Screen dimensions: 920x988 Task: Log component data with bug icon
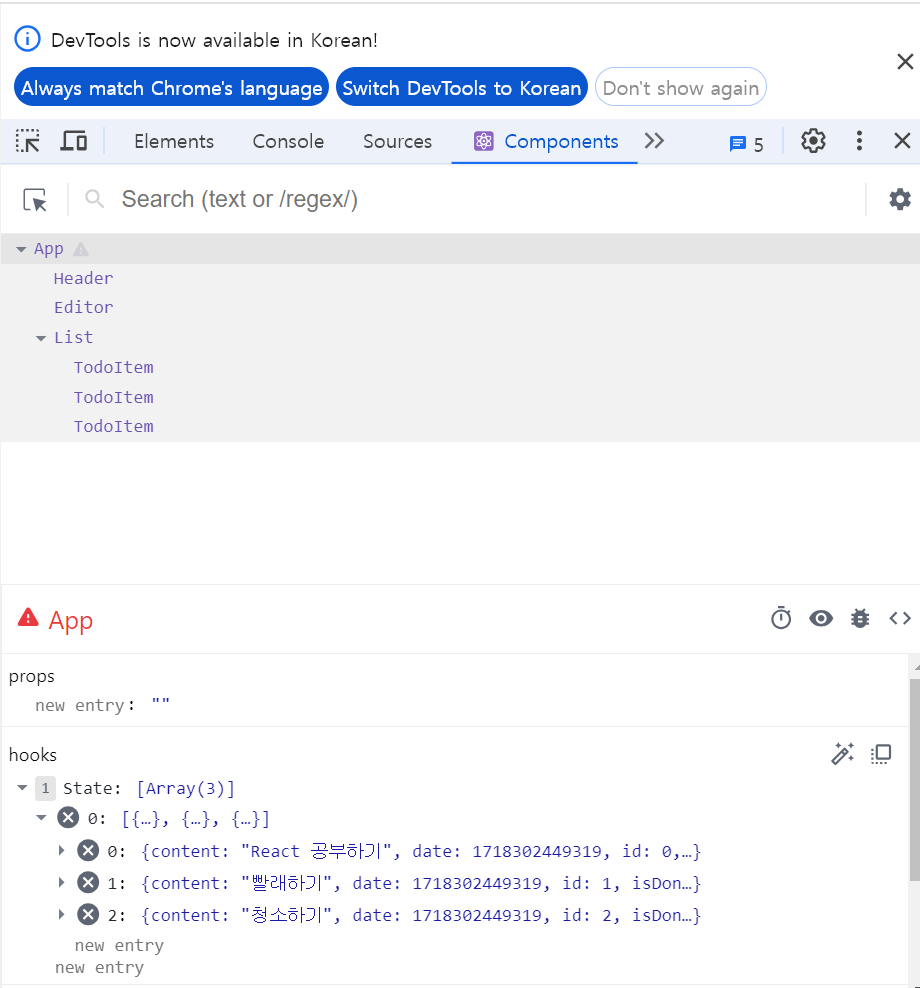point(860,618)
